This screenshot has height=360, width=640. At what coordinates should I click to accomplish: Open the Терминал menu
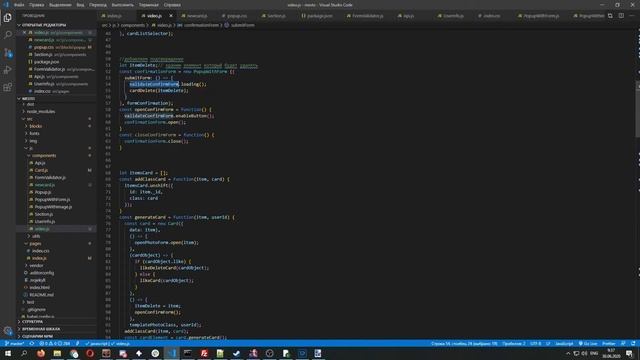click(x=148, y=5)
